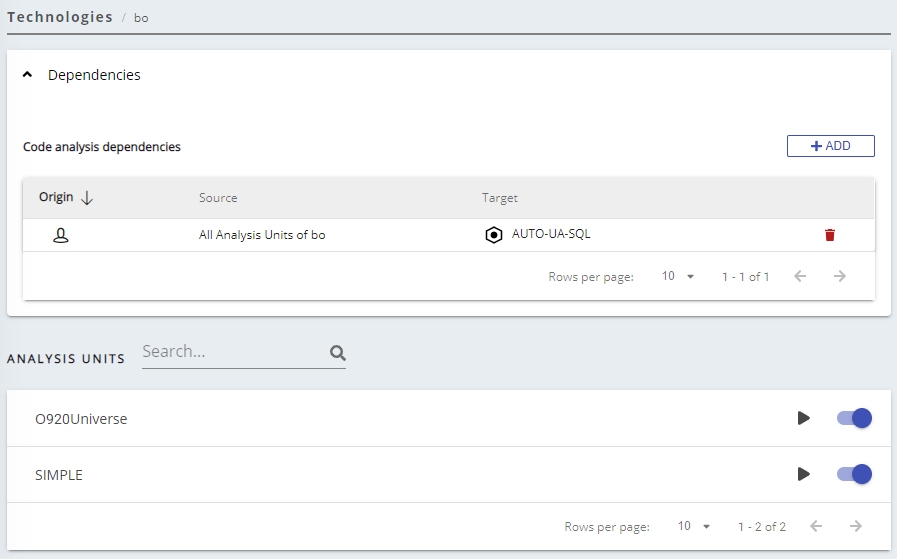Sort by Origin using arrow icon
Image resolution: width=897 pixels, height=559 pixels.
(x=87, y=198)
